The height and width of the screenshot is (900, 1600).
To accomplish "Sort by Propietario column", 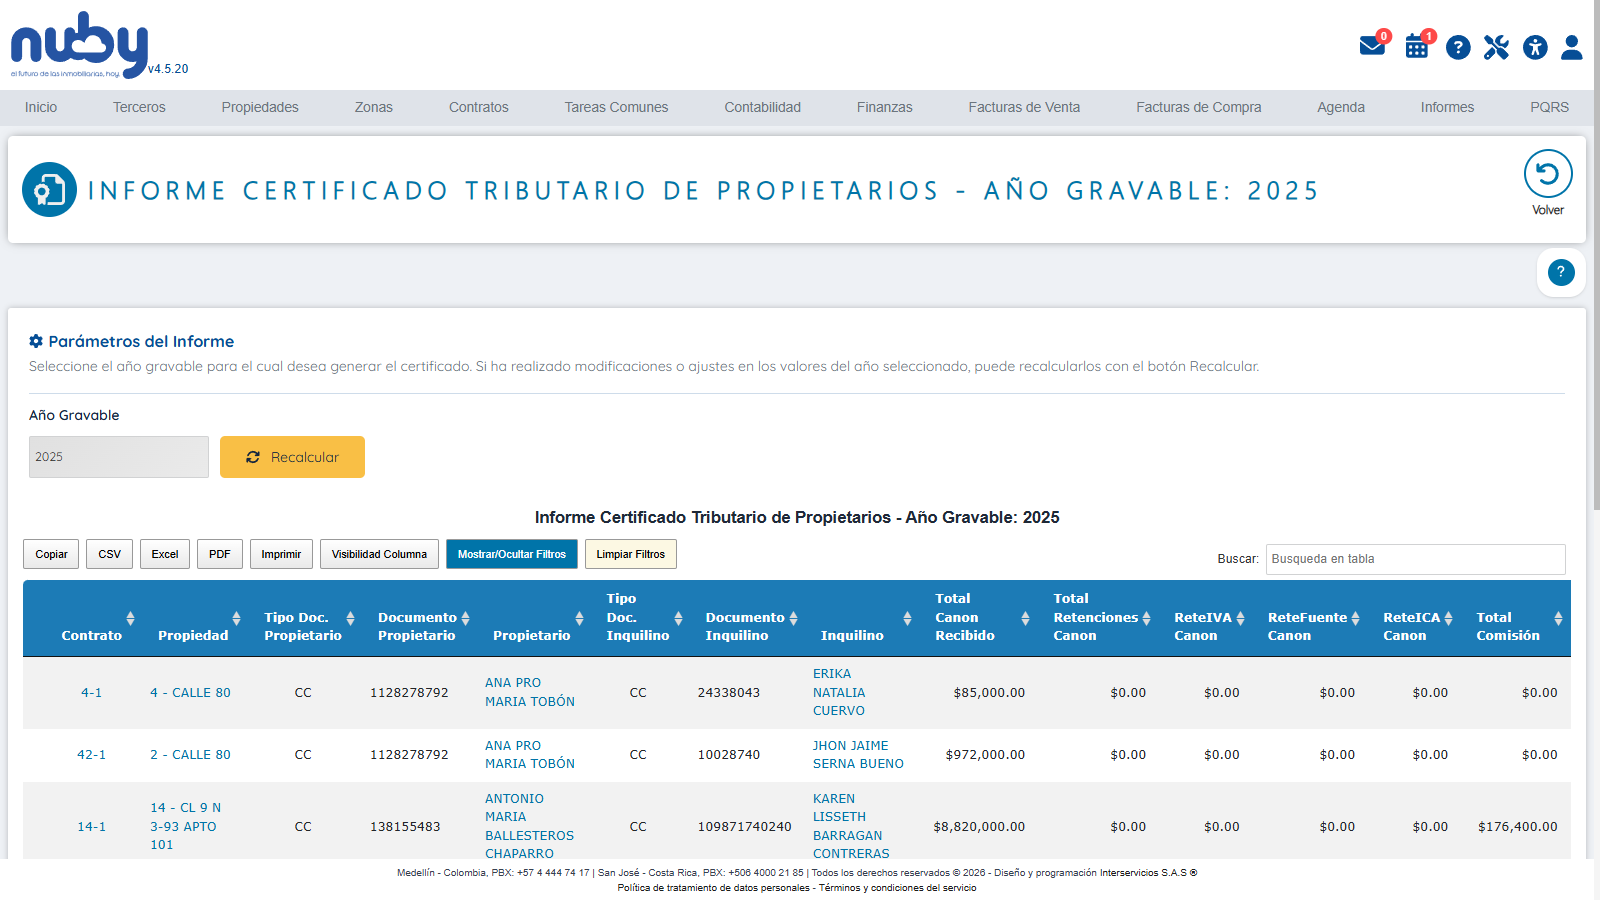I will 579,618.
